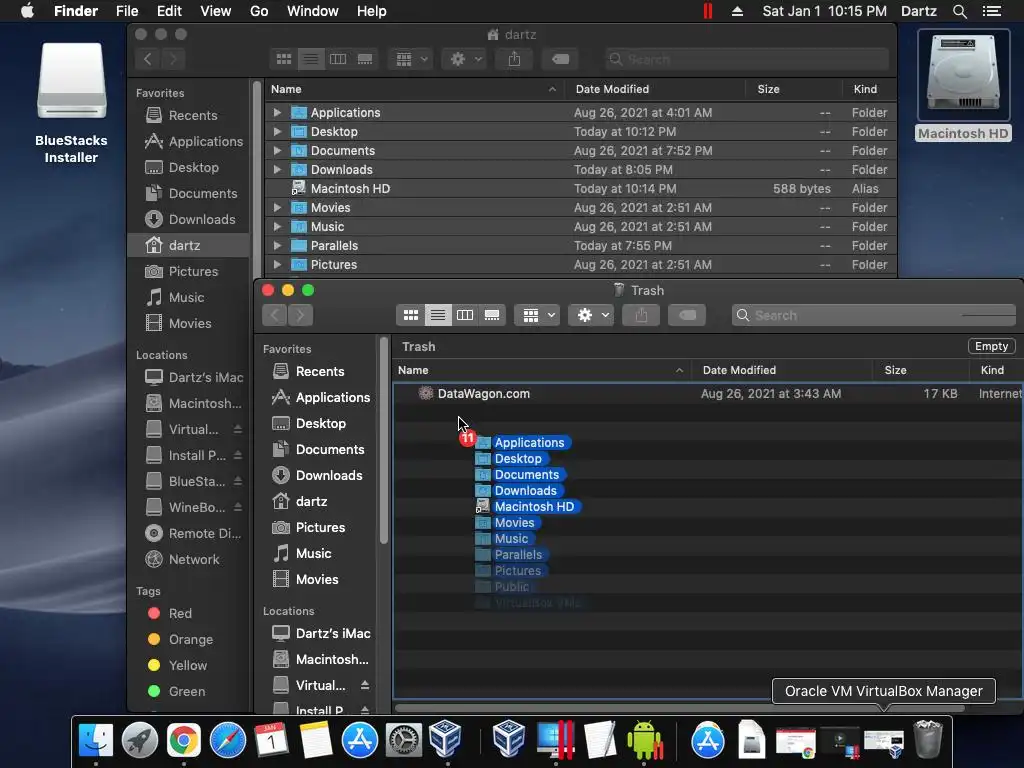
Task: Eject WineBo... volume in dartz sidebar
Action: (238, 507)
